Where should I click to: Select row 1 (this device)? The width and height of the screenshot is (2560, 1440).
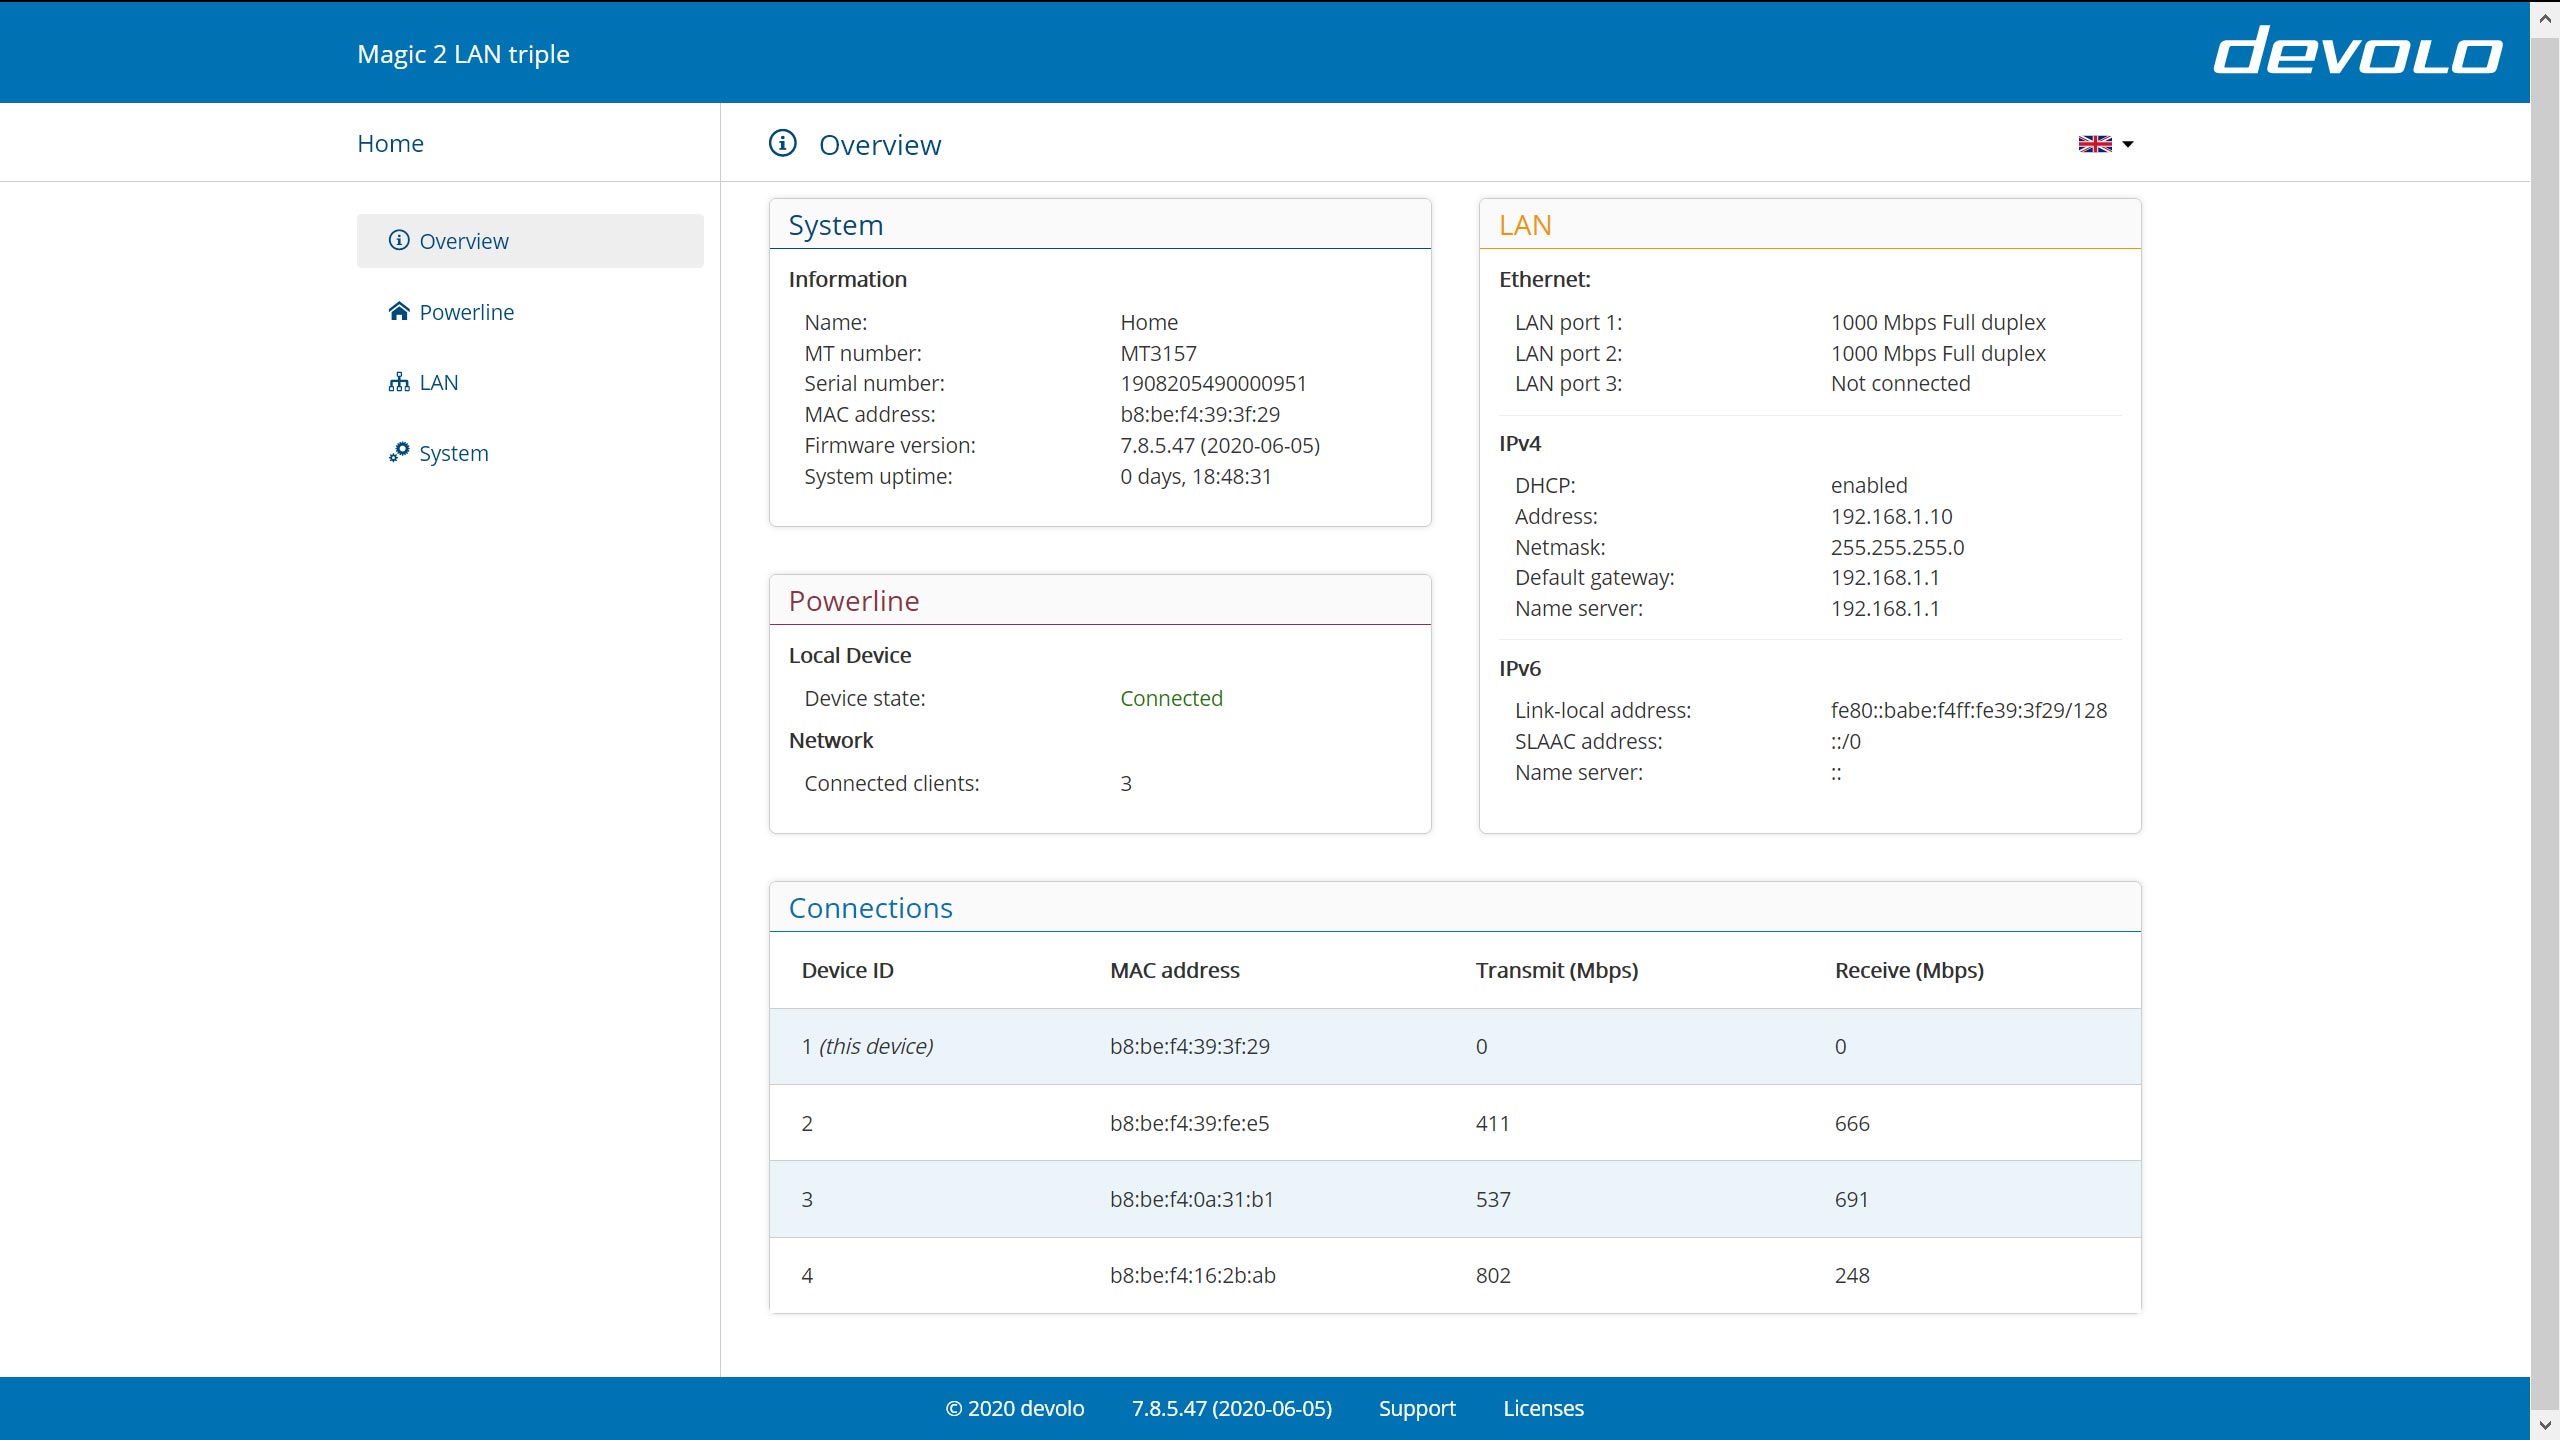(x=1455, y=1046)
